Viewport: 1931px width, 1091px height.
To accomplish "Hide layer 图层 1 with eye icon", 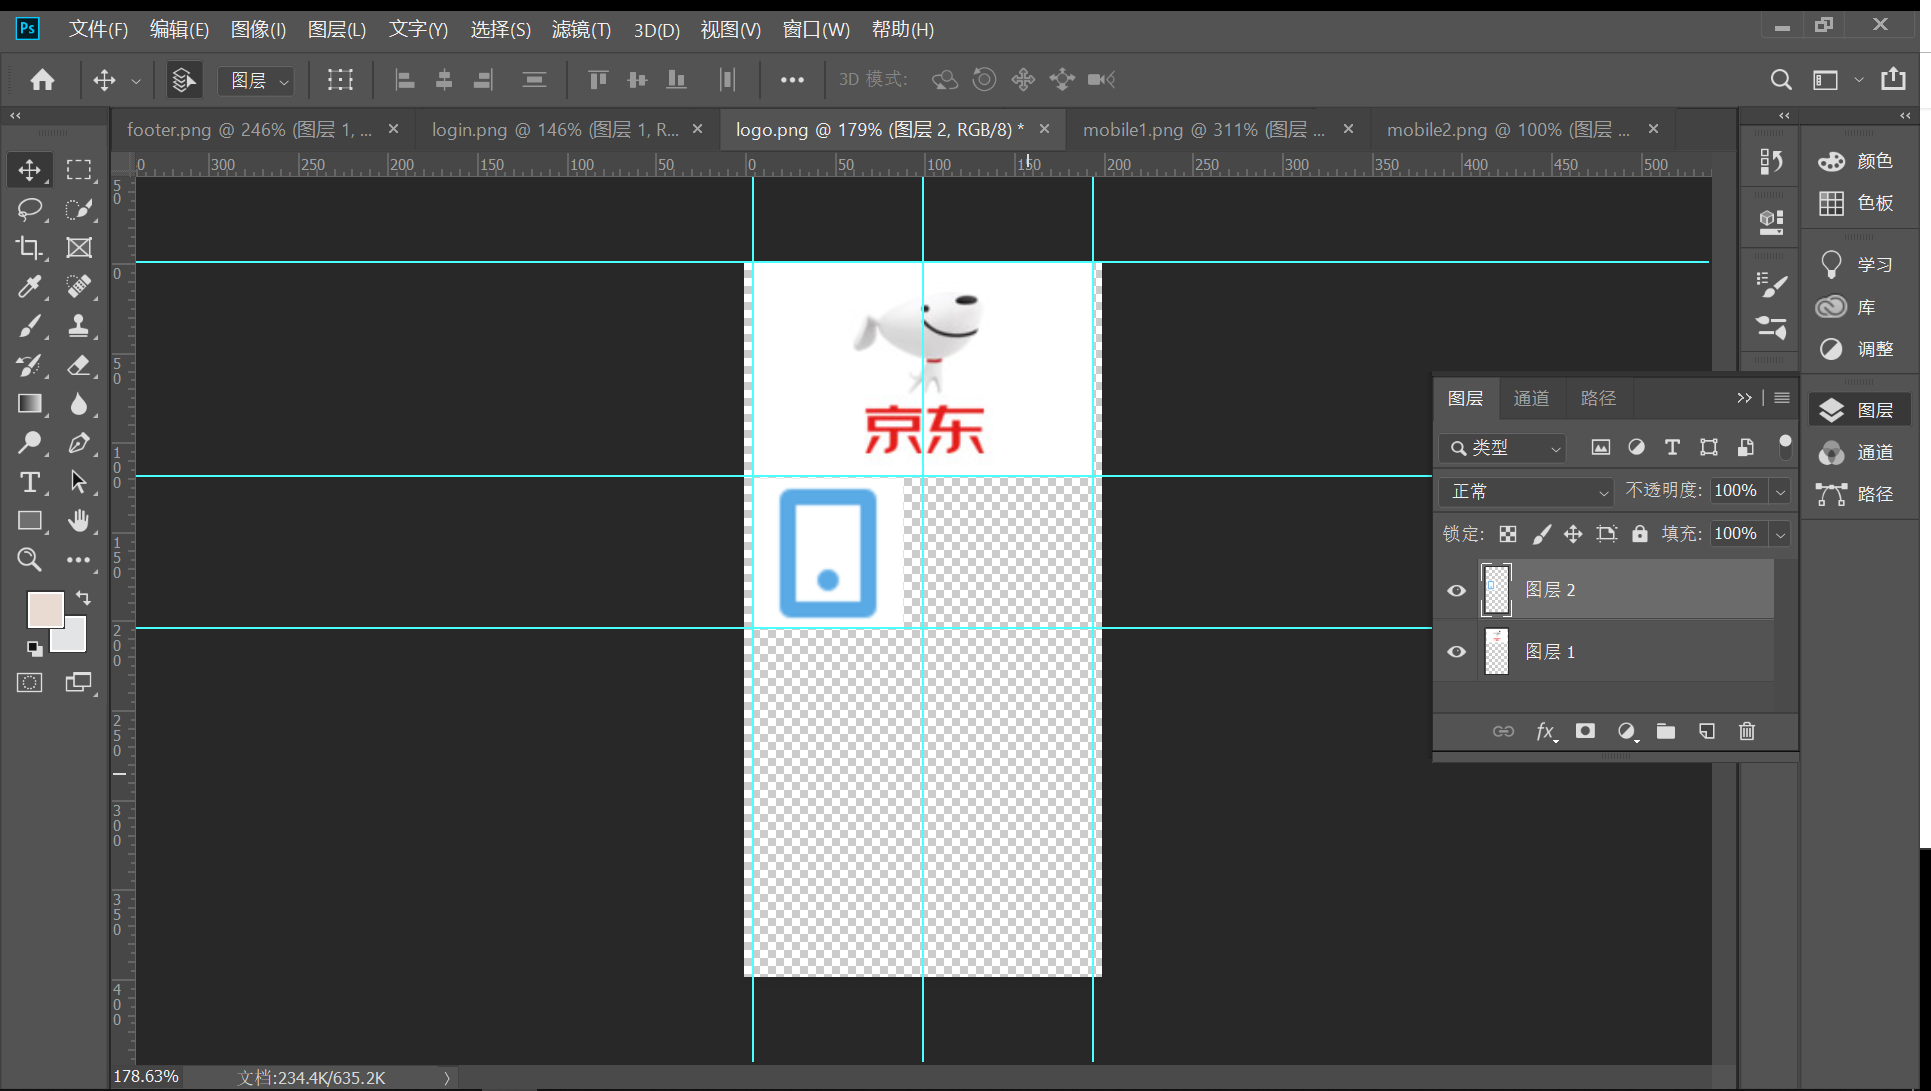I will (x=1456, y=652).
